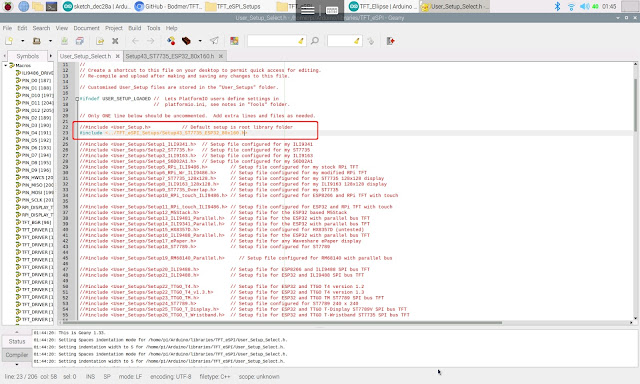Click the goto-line number field
The width and height of the screenshot is (640, 384).
344,41
